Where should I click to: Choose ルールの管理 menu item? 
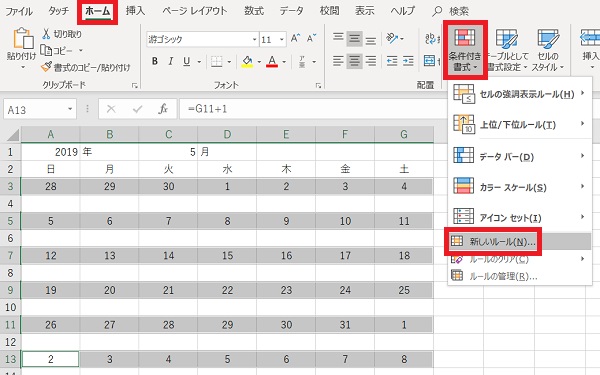point(520,276)
